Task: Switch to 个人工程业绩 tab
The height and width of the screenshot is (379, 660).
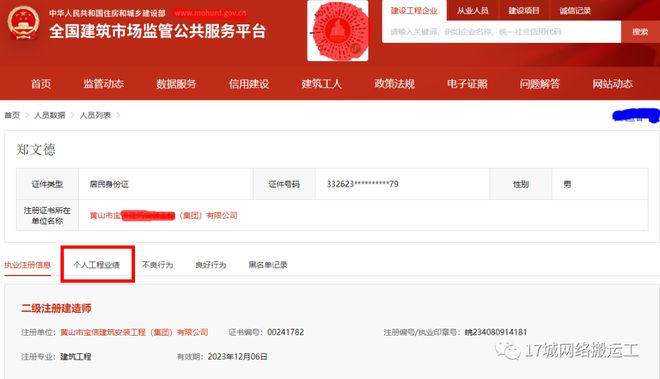Action: tap(96, 265)
